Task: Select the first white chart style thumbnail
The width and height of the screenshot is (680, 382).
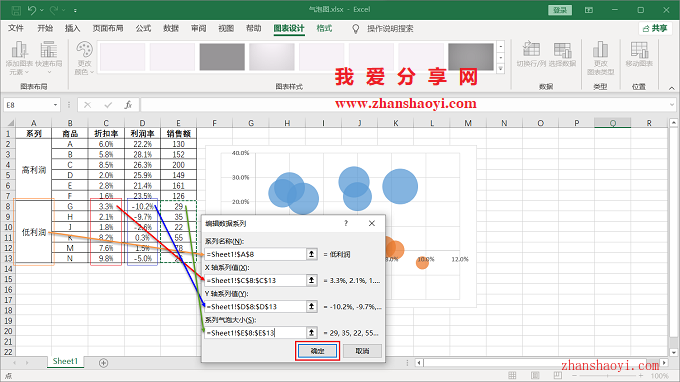Action: 123,56
